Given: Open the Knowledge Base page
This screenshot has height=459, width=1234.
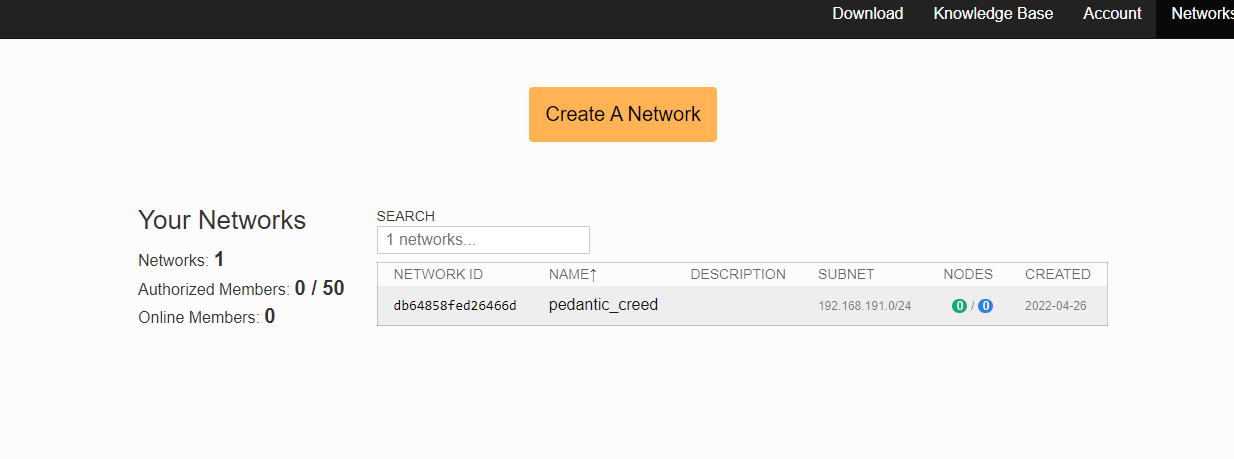Looking at the screenshot, I should coord(993,14).
